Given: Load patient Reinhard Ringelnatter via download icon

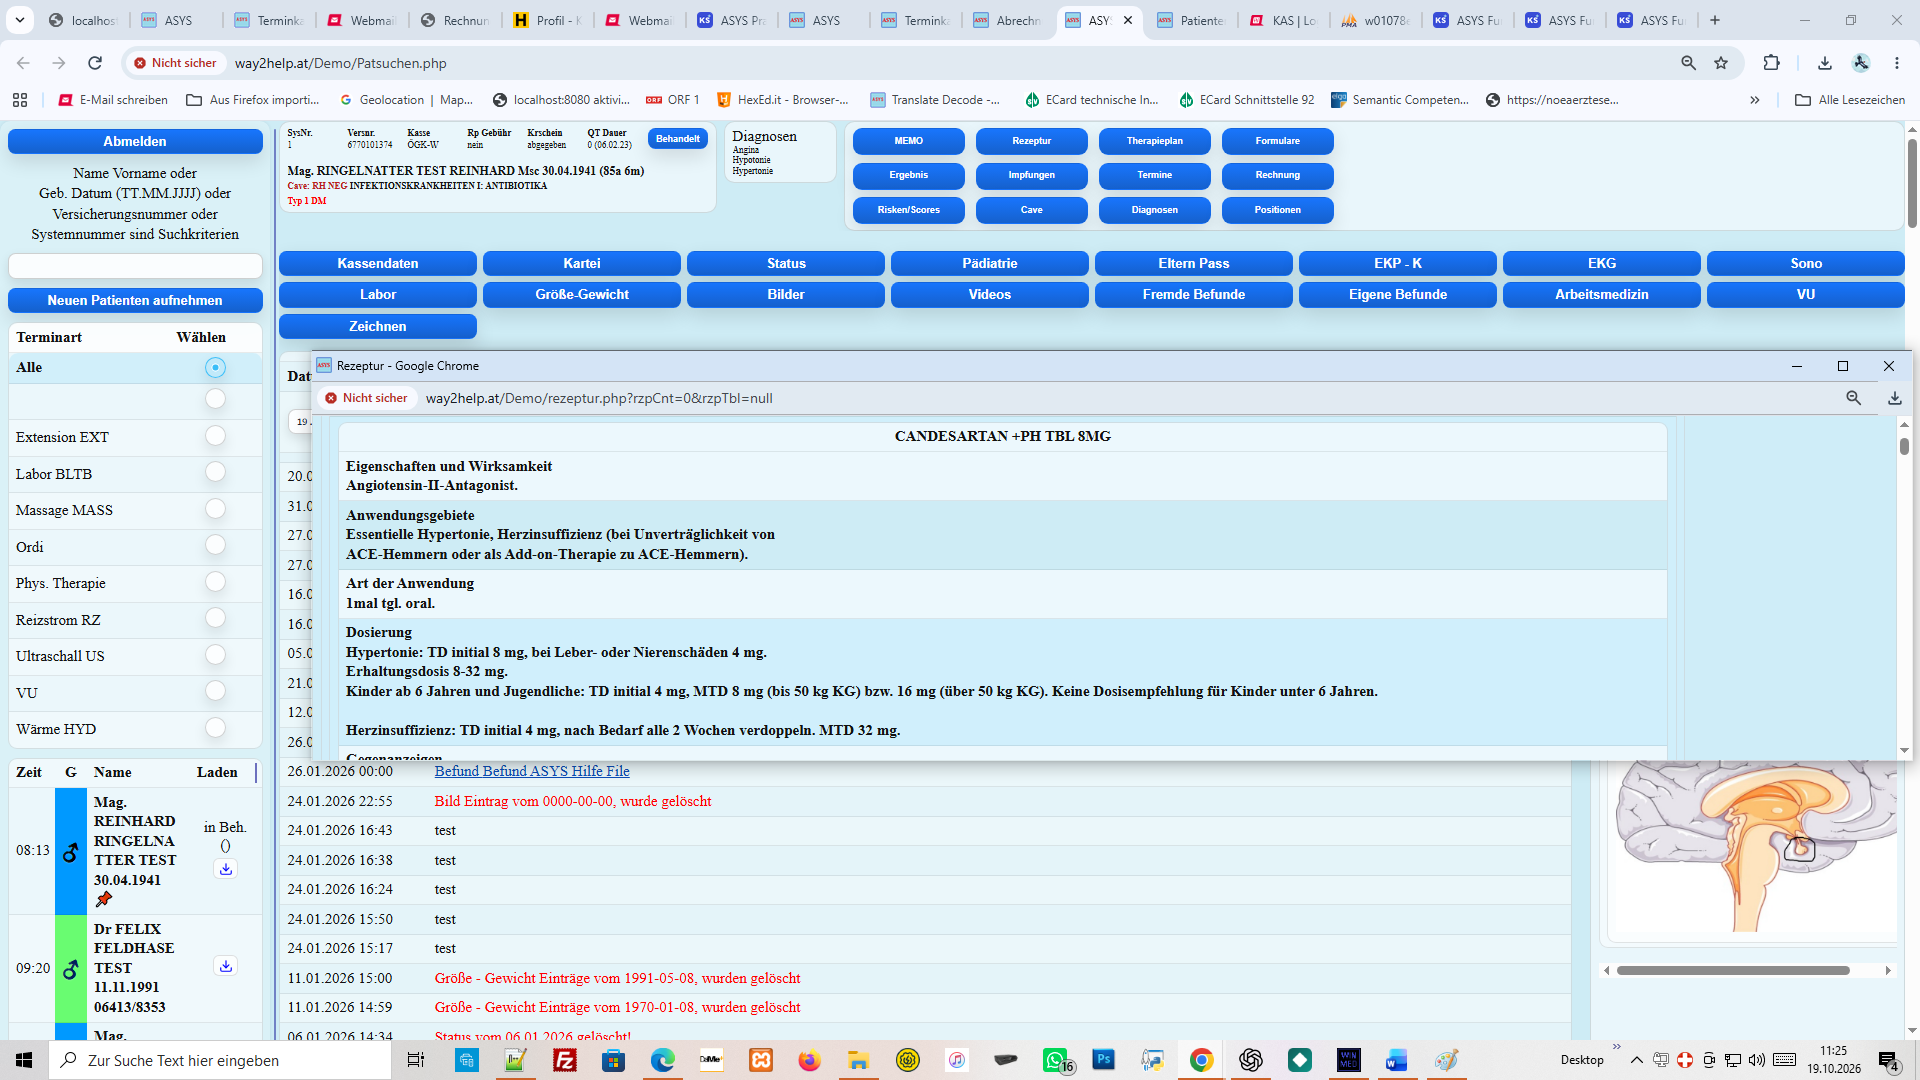Looking at the screenshot, I should coord(226,869).
